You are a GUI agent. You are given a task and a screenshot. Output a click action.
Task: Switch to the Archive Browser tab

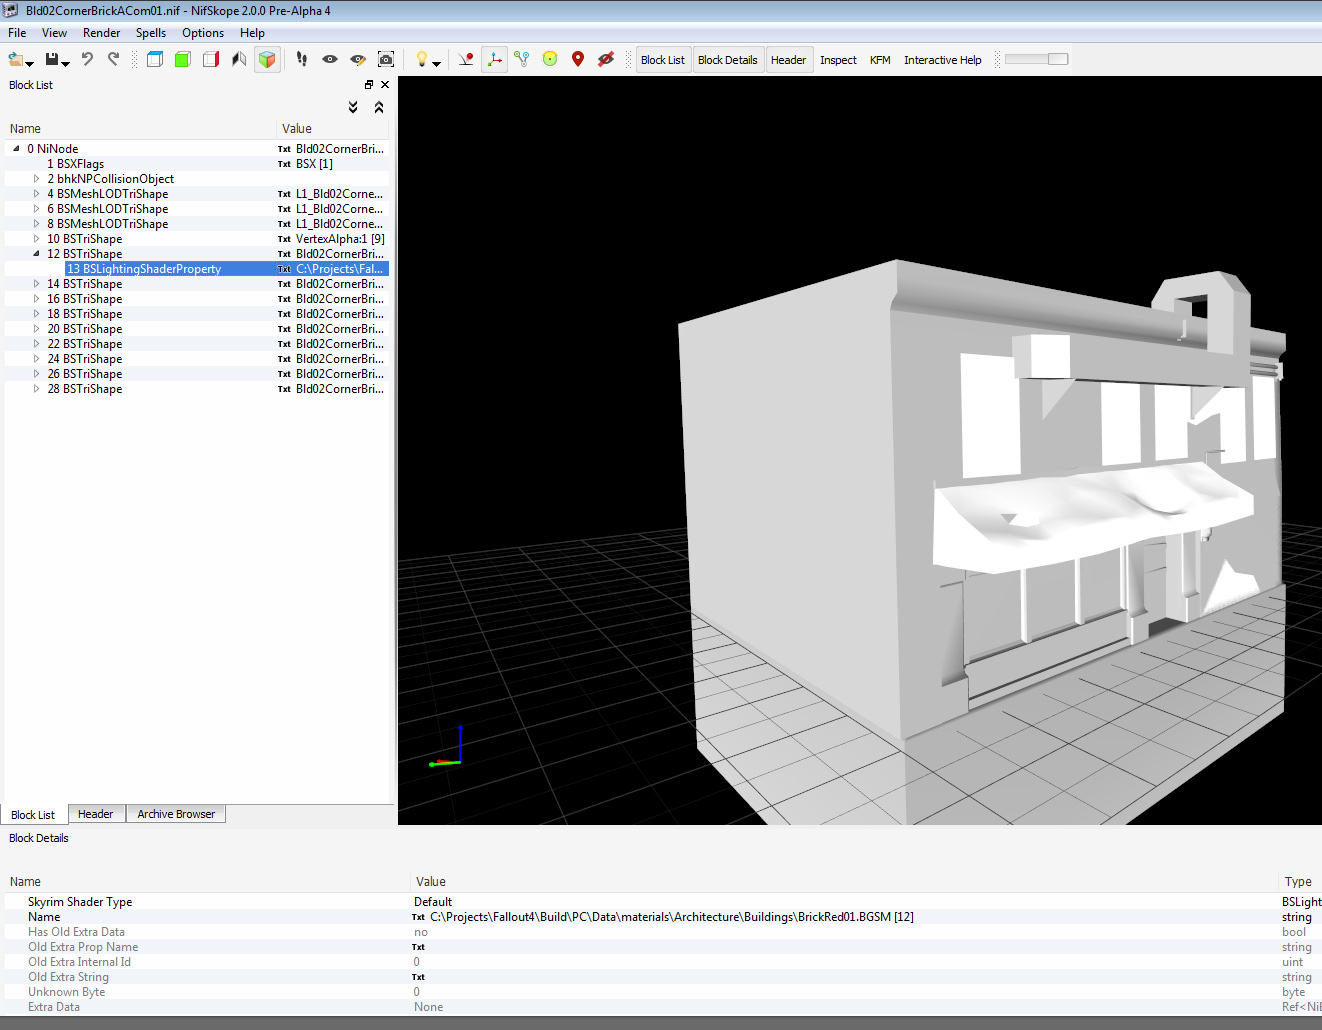(176, 814)
